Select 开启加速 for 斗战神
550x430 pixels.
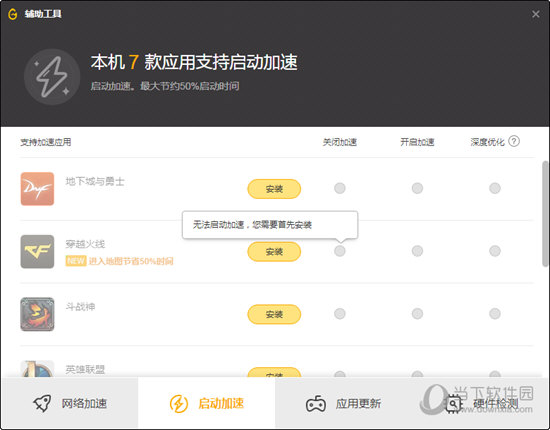(417, 314)
